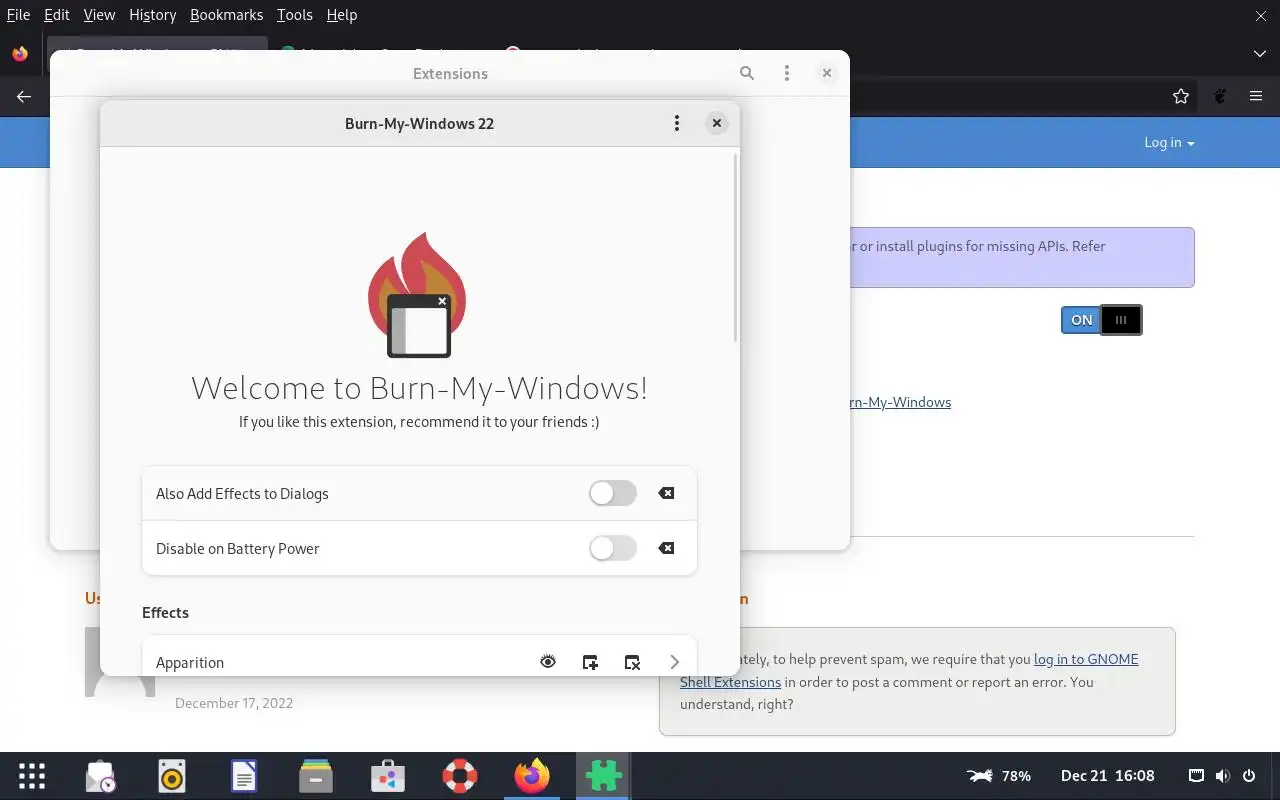Open Firefox Edit menu
This screenshot has height=800, width=1280.
[x=57, y=15]
